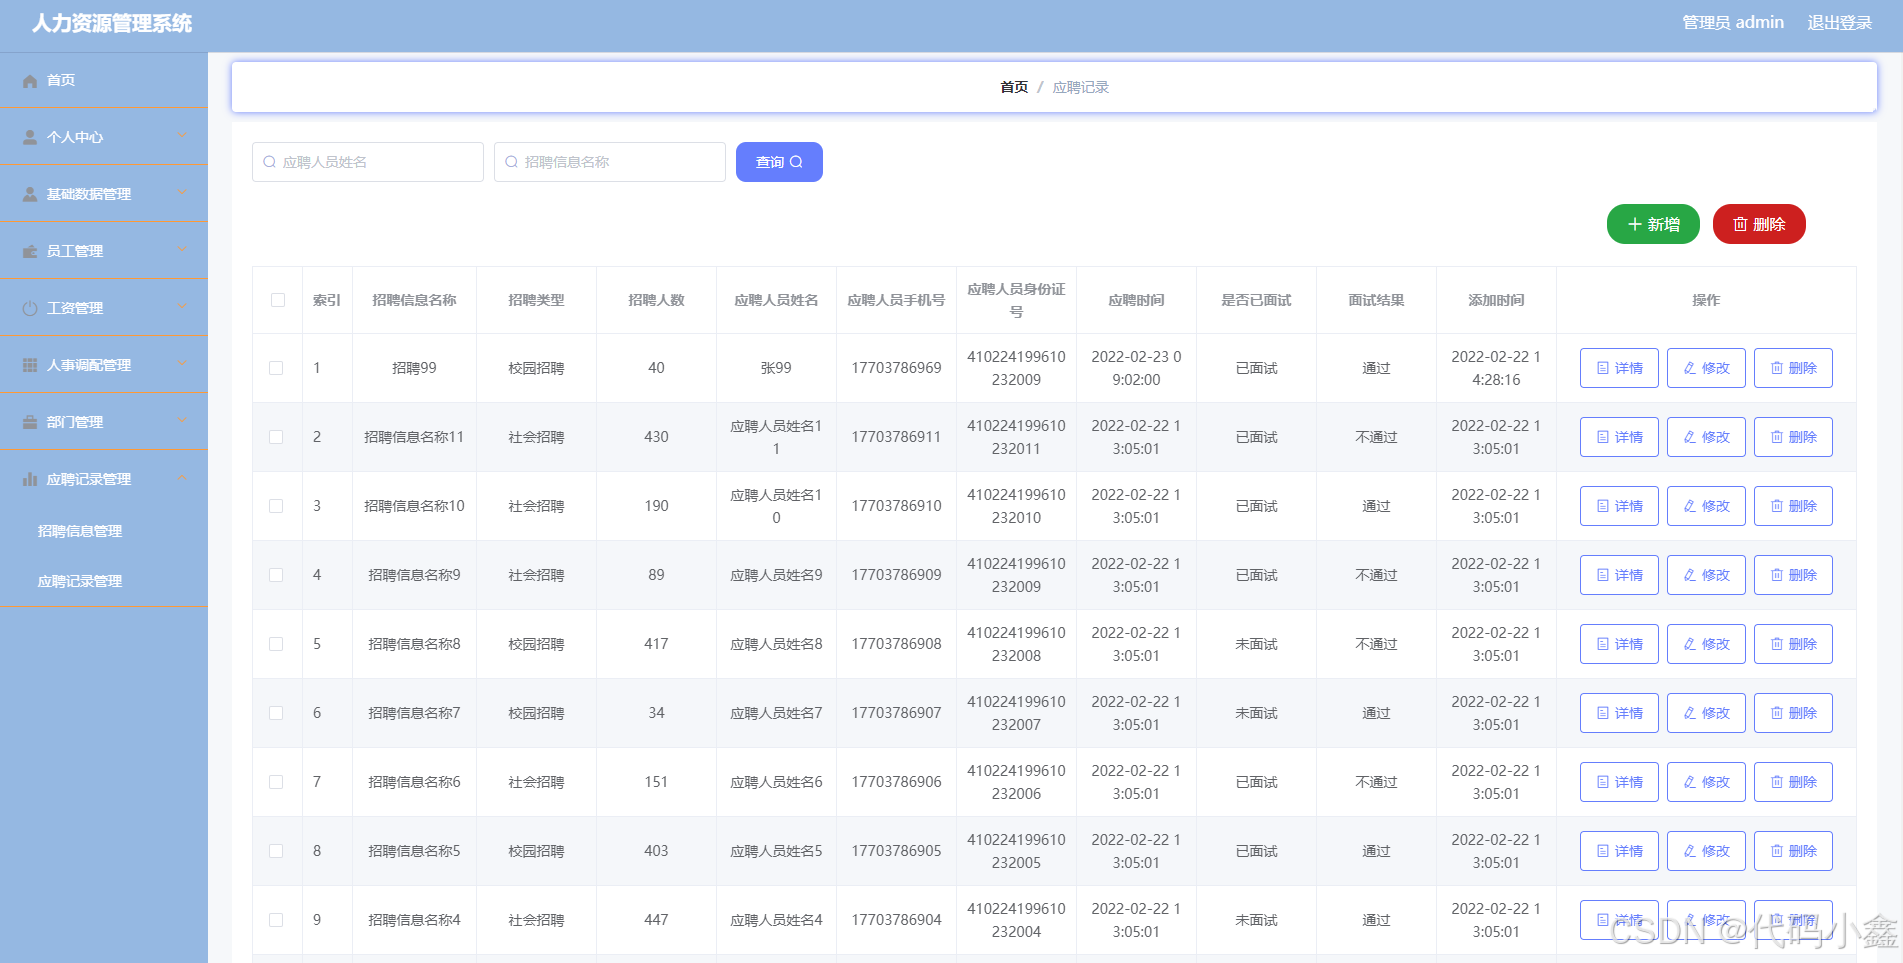The image size is (1903, 963).
Task: Click the green 新增 button
Action: click(x=1653, y=224)
